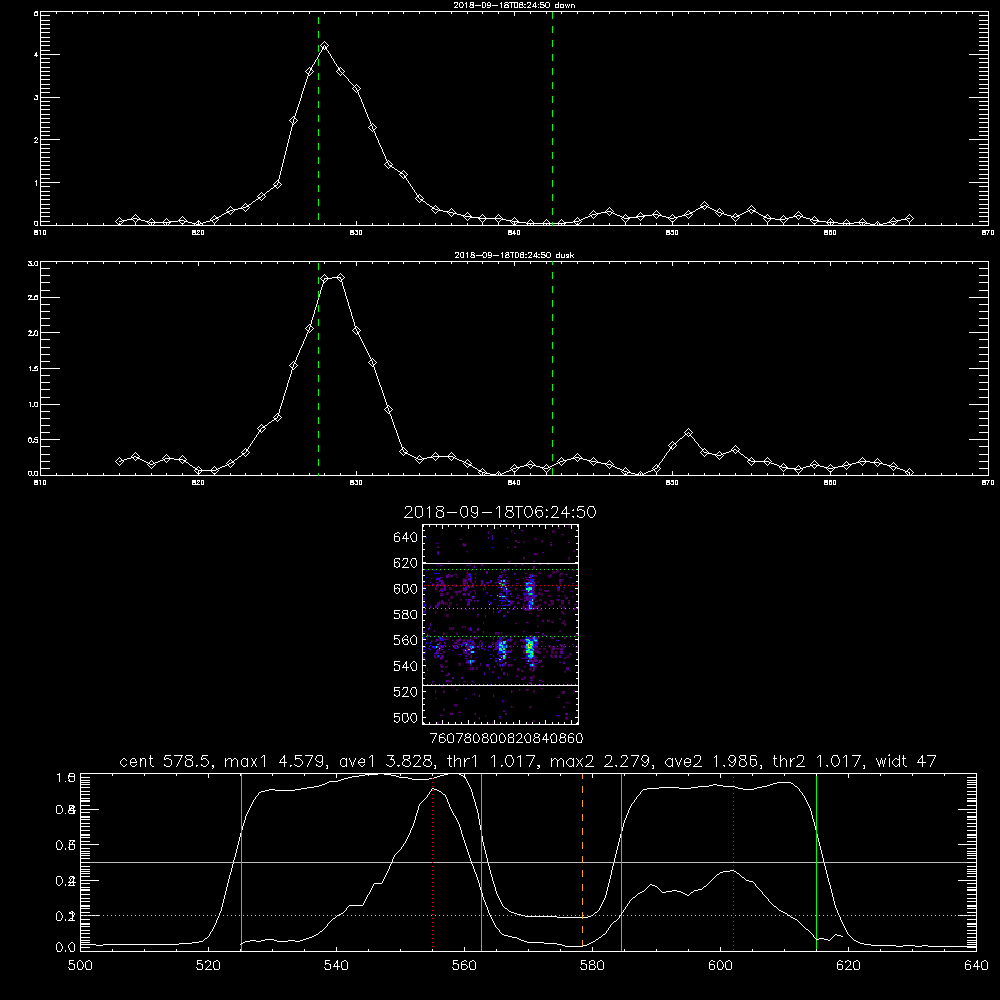This screenshot has width=1000, height=1000.
Task: Click the green vertical line at 615 in the bottom plot
Action: (x=816, y=861)
